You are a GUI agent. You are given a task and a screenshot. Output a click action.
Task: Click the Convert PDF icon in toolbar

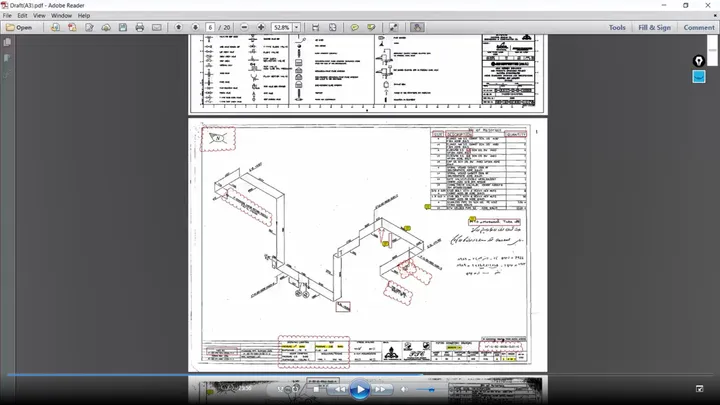pyautogui.click(x=72, y=28)
